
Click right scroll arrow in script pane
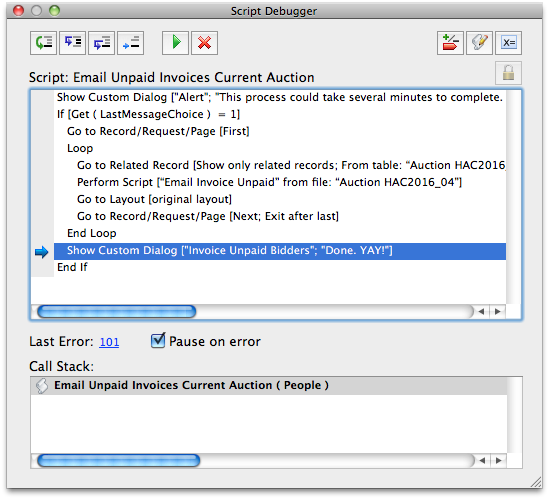[x=498, y=312]
